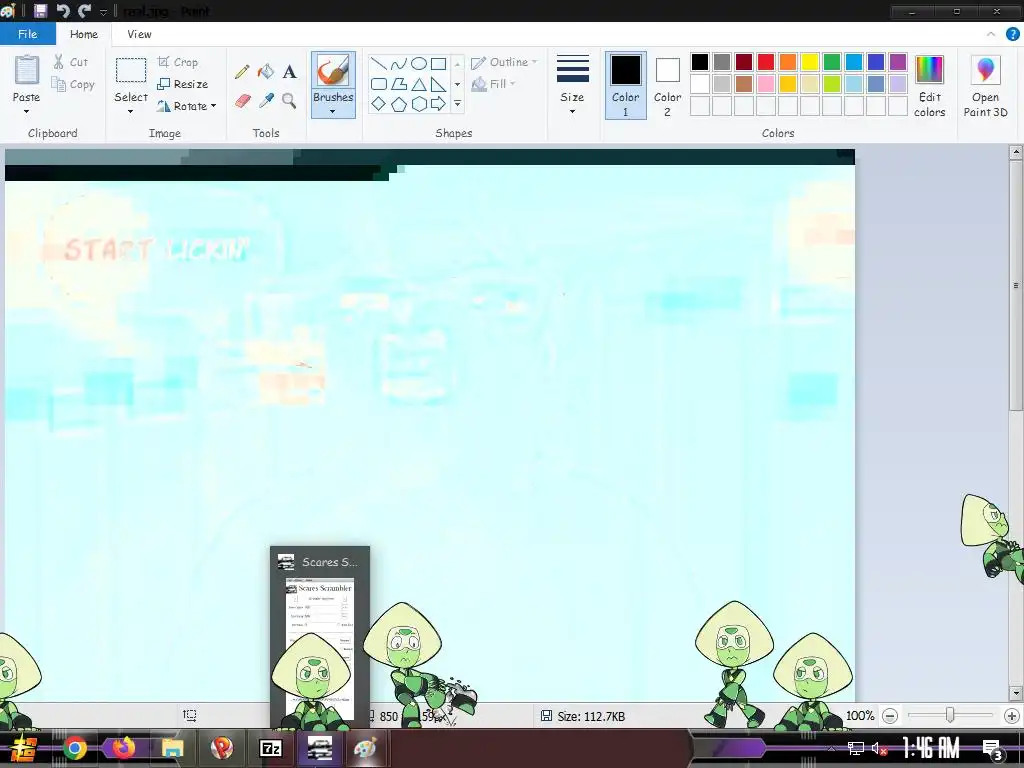Open the File menu
Screen dimensions: 1024x768
(x=27, y=34)
